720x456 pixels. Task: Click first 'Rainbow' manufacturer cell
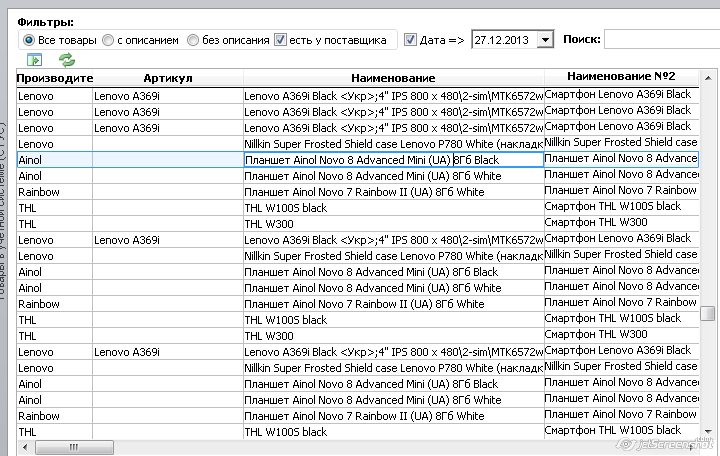(x=55, y=192)
